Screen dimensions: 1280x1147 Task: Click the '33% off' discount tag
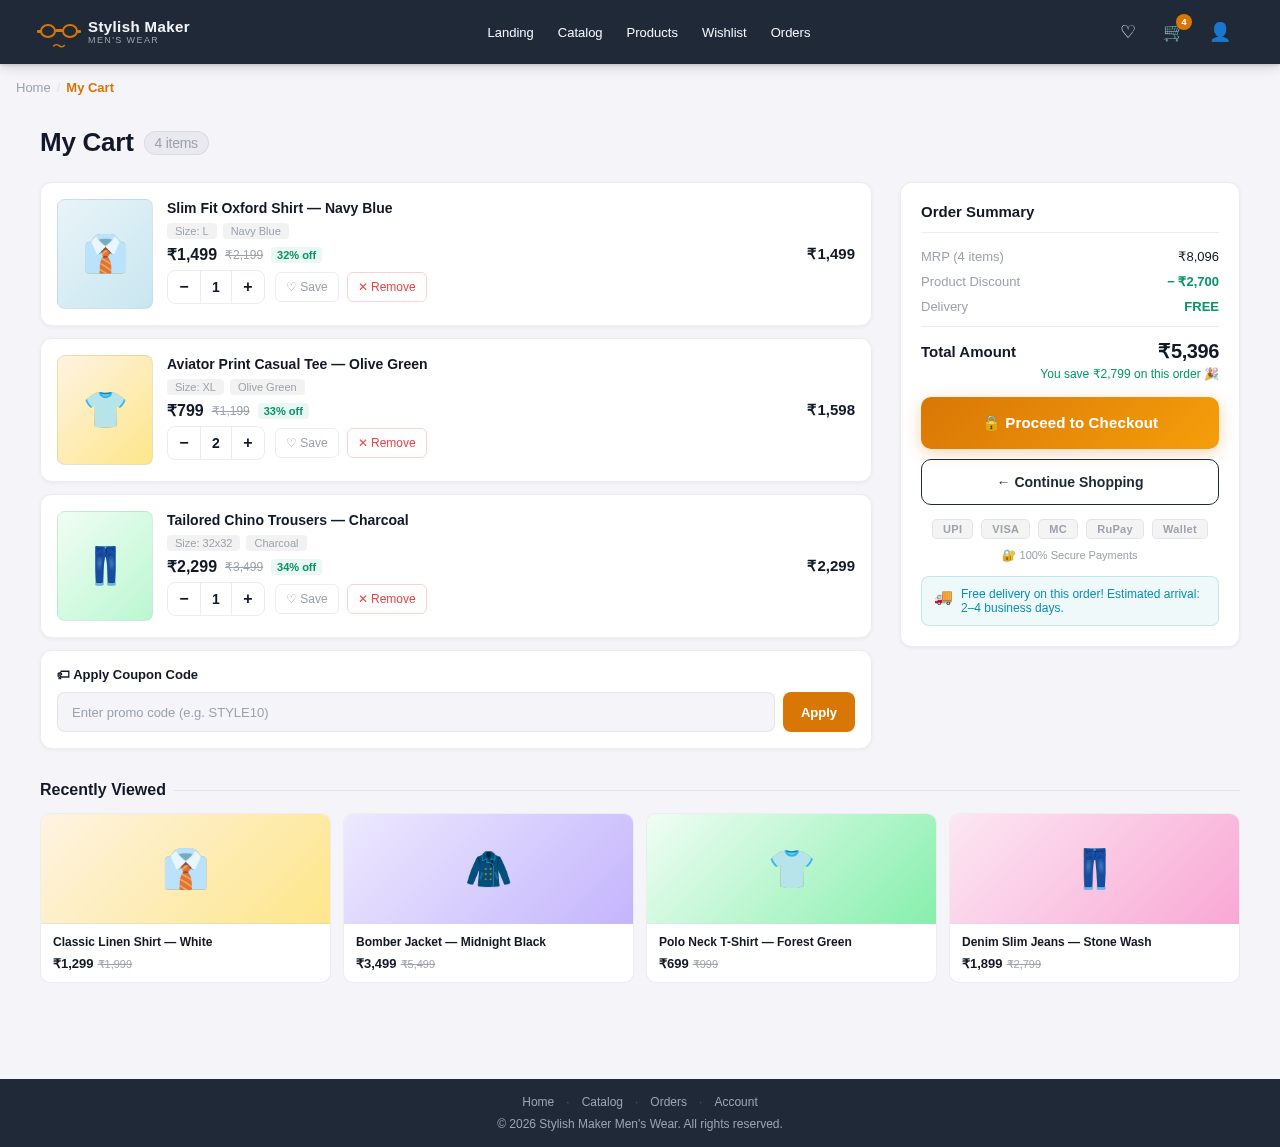283,411
